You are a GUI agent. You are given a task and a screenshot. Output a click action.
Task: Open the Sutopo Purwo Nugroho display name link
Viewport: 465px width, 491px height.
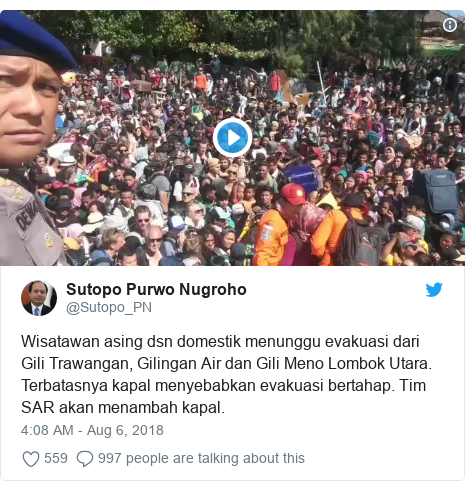click(x=156, y=289)
